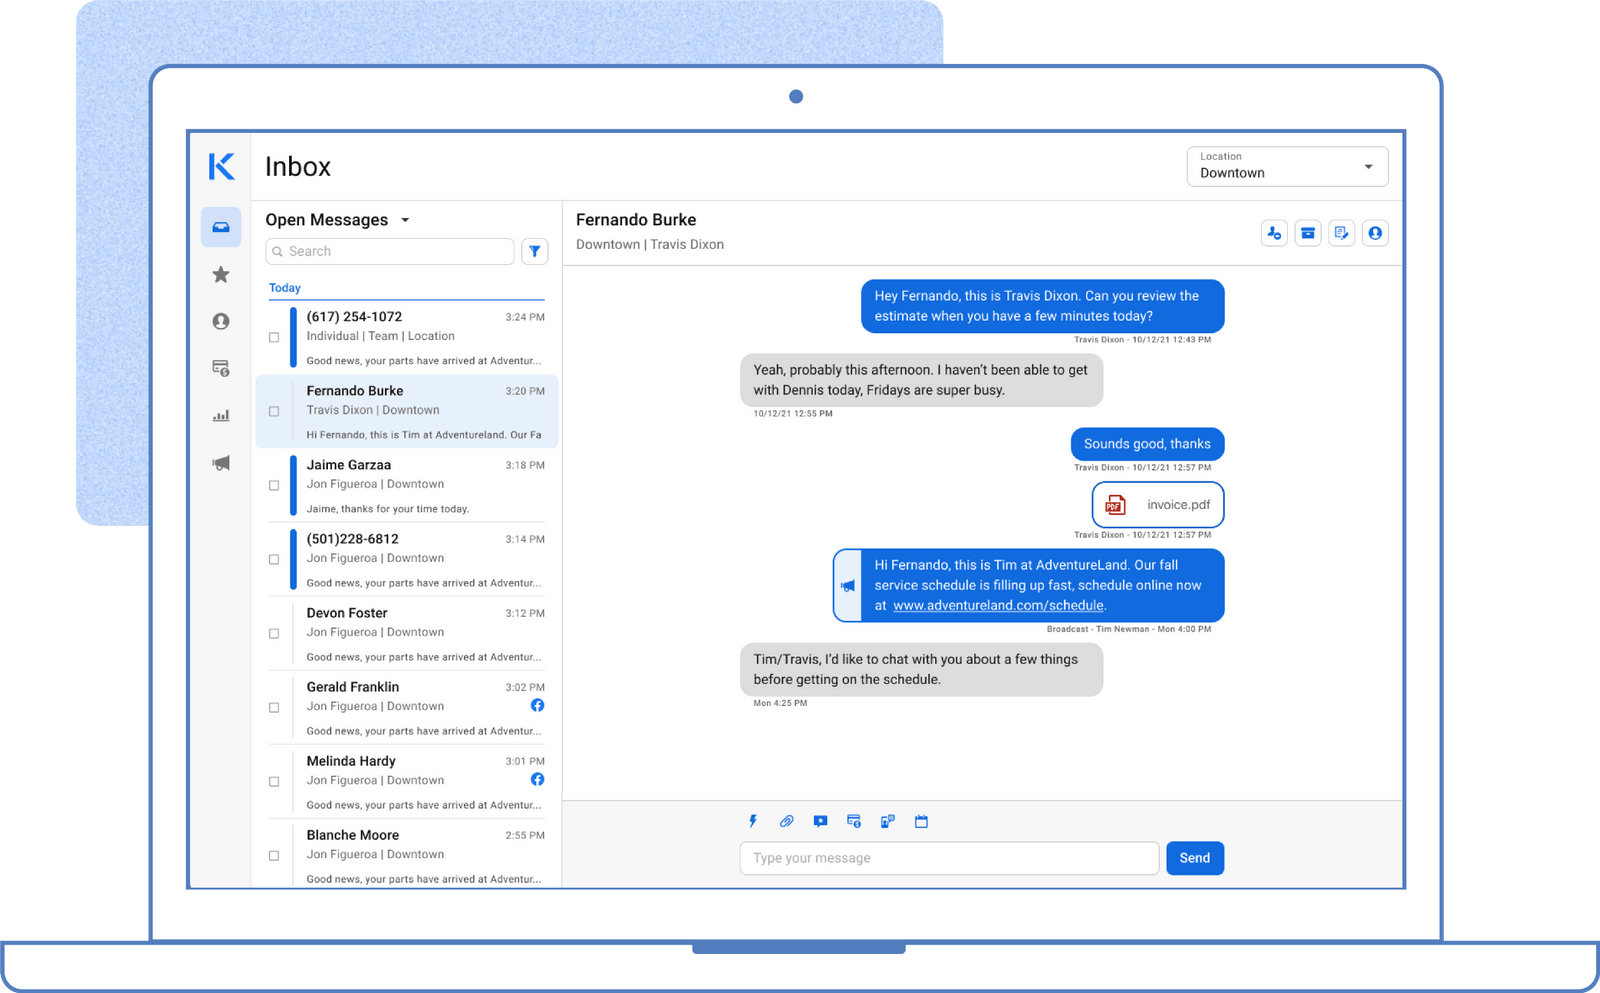View Fernando Burke's contact profile icon
The image size is (1600, 993).
pyautogui.click(x=1375, y=232)
